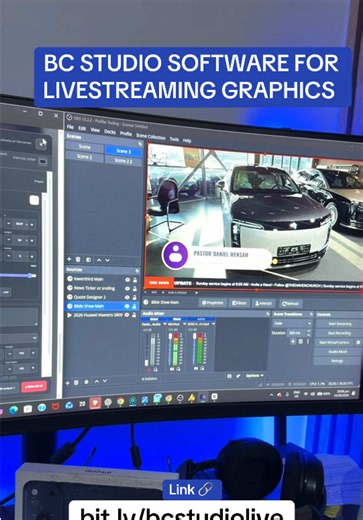
Task: Switch audio mixer layout icon left of Options
Action: point(229,376)
